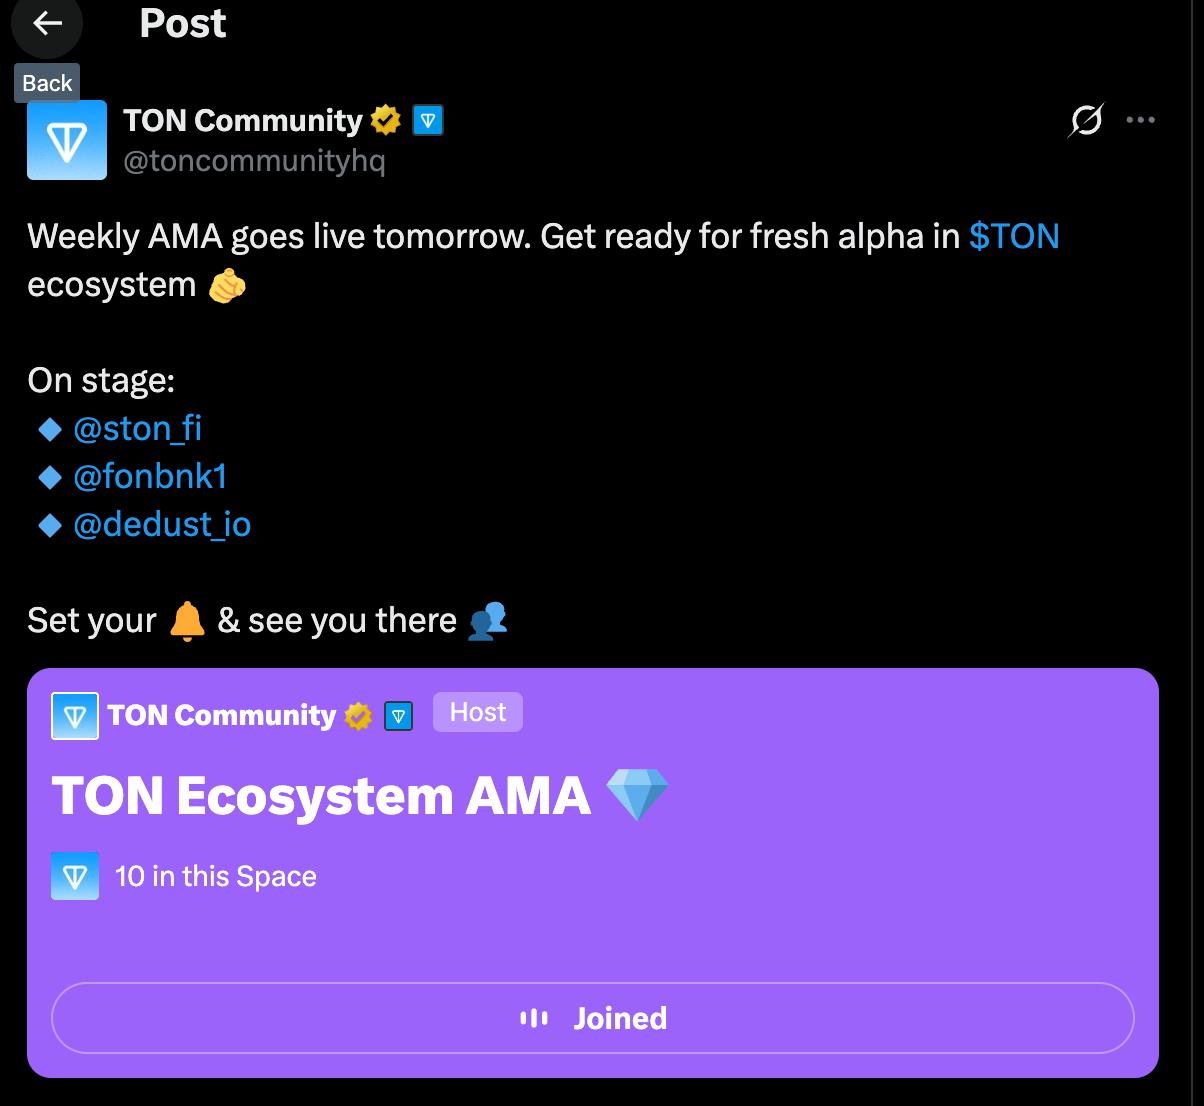Click the host avatar in the Space card
1204x1106 pixels.
click(x=75, y=716)
